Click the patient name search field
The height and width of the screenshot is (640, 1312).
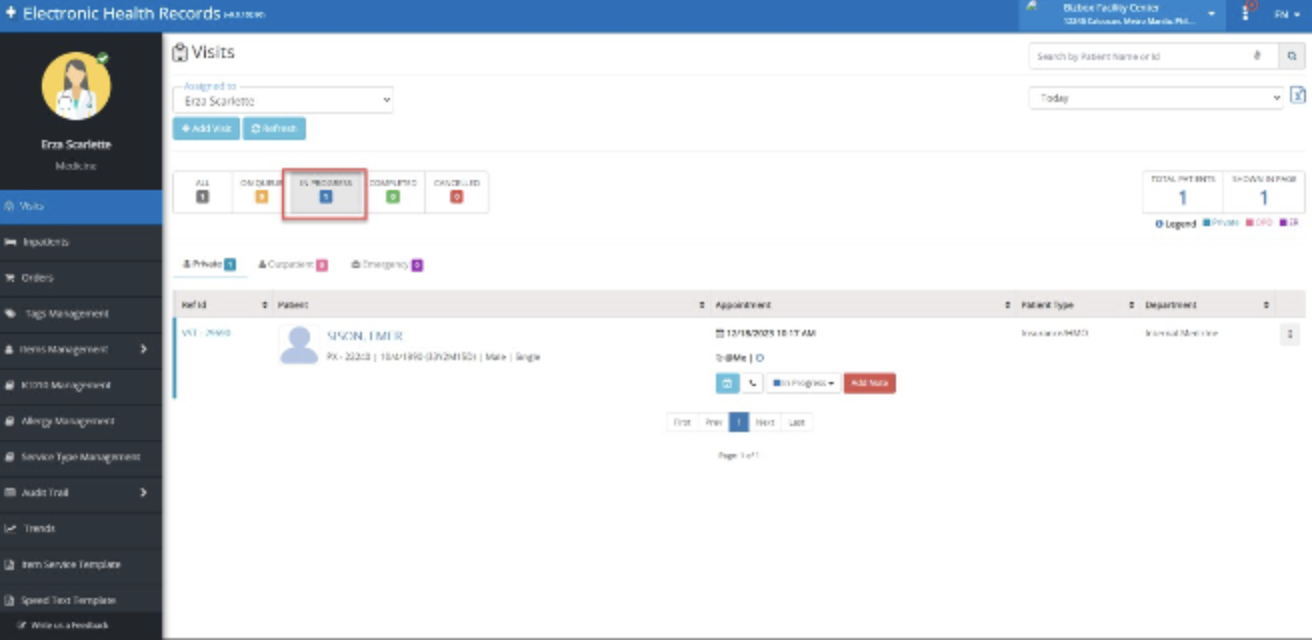tap(1140, 57)
